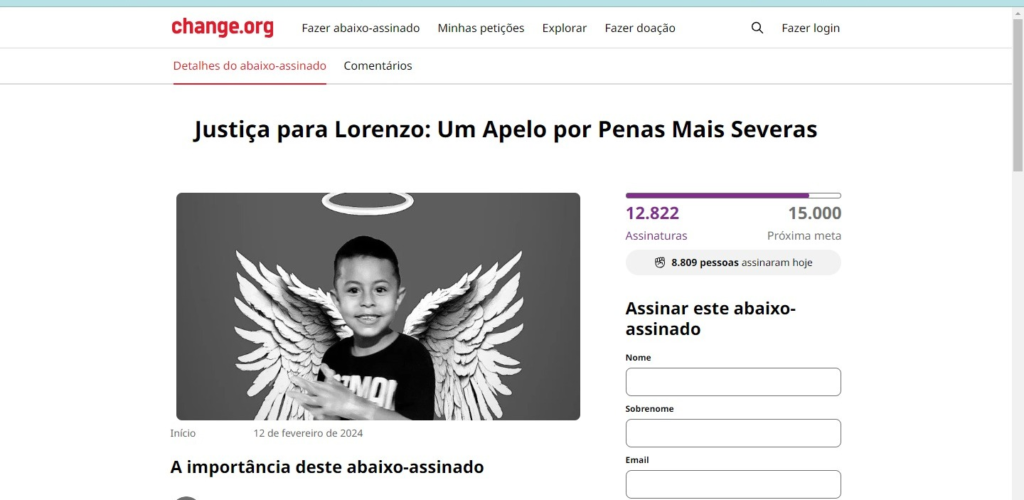Click the 8.809 pessoas assinaram hoje badge
This screenshot has height=500, width=1024.
click(733, 262)
